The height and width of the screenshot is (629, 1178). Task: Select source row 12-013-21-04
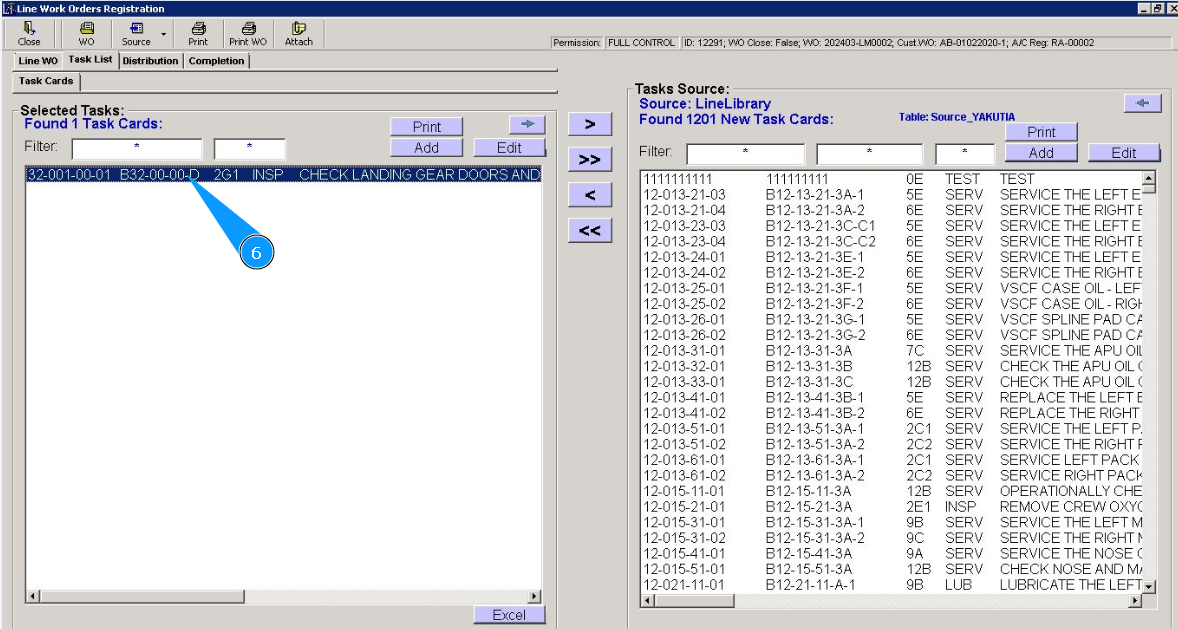tap(892, 210)
